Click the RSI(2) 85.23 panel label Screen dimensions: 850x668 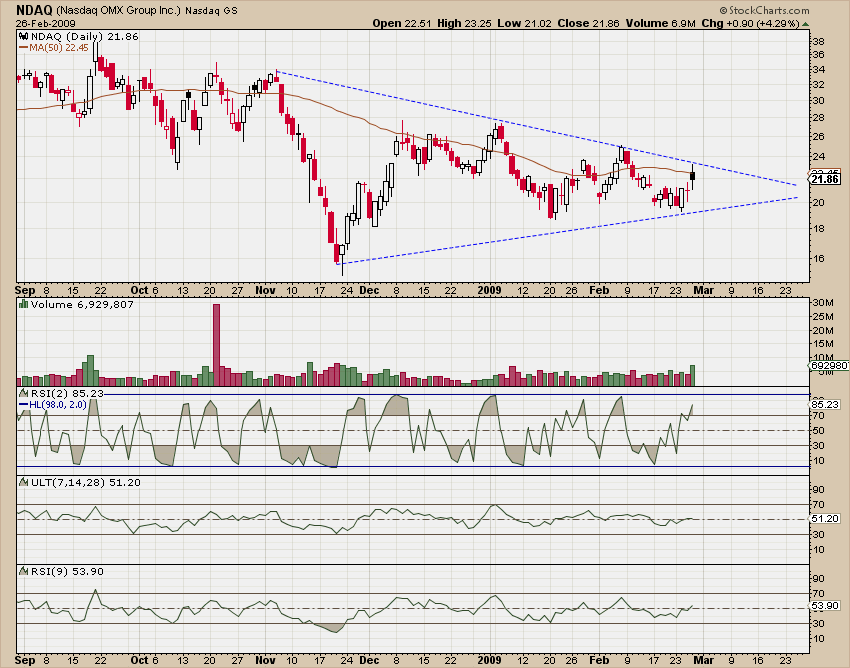pos(67,394)
